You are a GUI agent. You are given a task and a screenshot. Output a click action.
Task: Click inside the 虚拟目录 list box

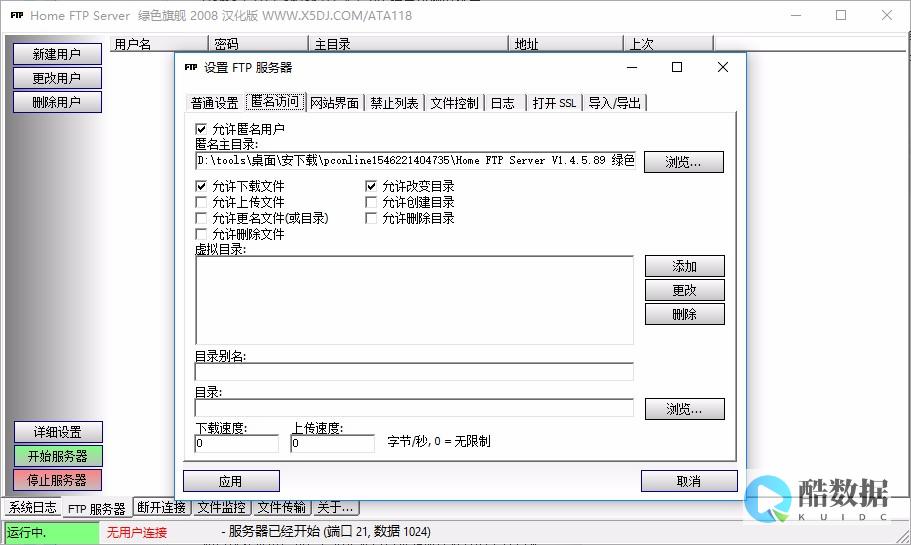[414, 300]
